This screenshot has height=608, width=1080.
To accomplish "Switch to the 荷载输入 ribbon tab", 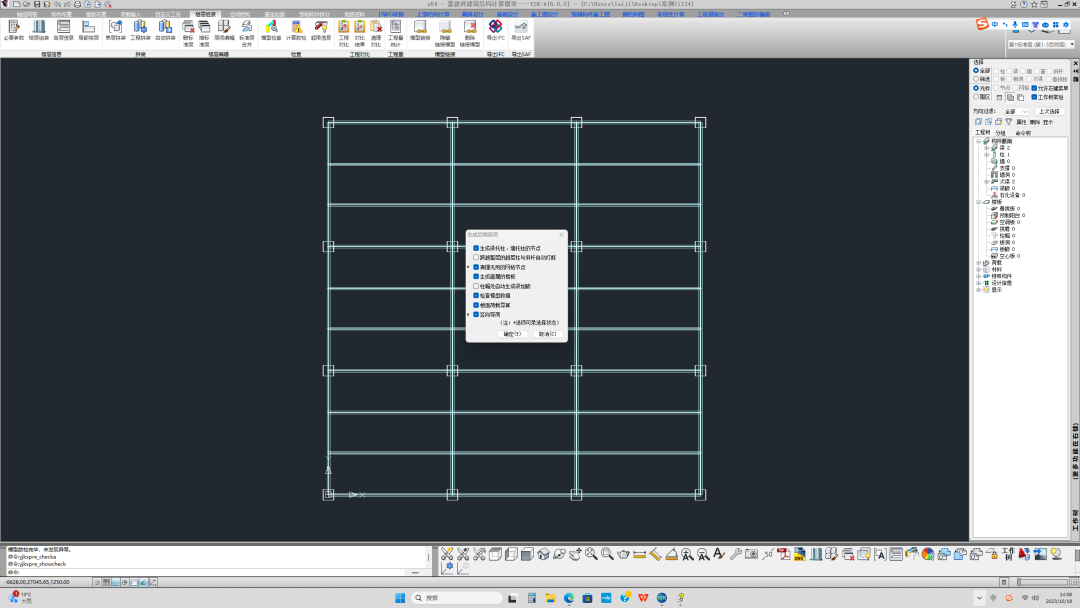I will point(130,14).
